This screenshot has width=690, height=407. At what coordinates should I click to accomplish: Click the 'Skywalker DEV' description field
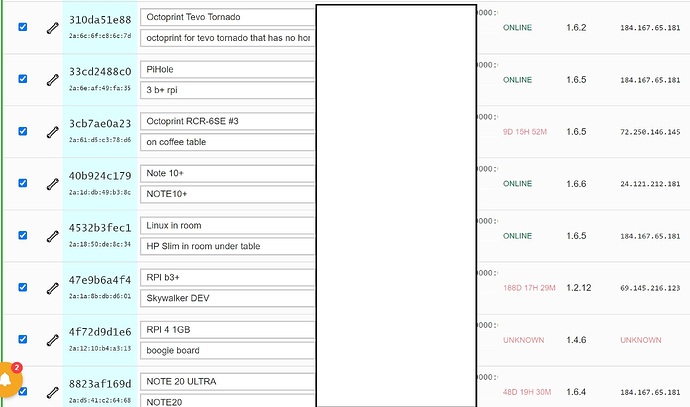tap(227, 298)
